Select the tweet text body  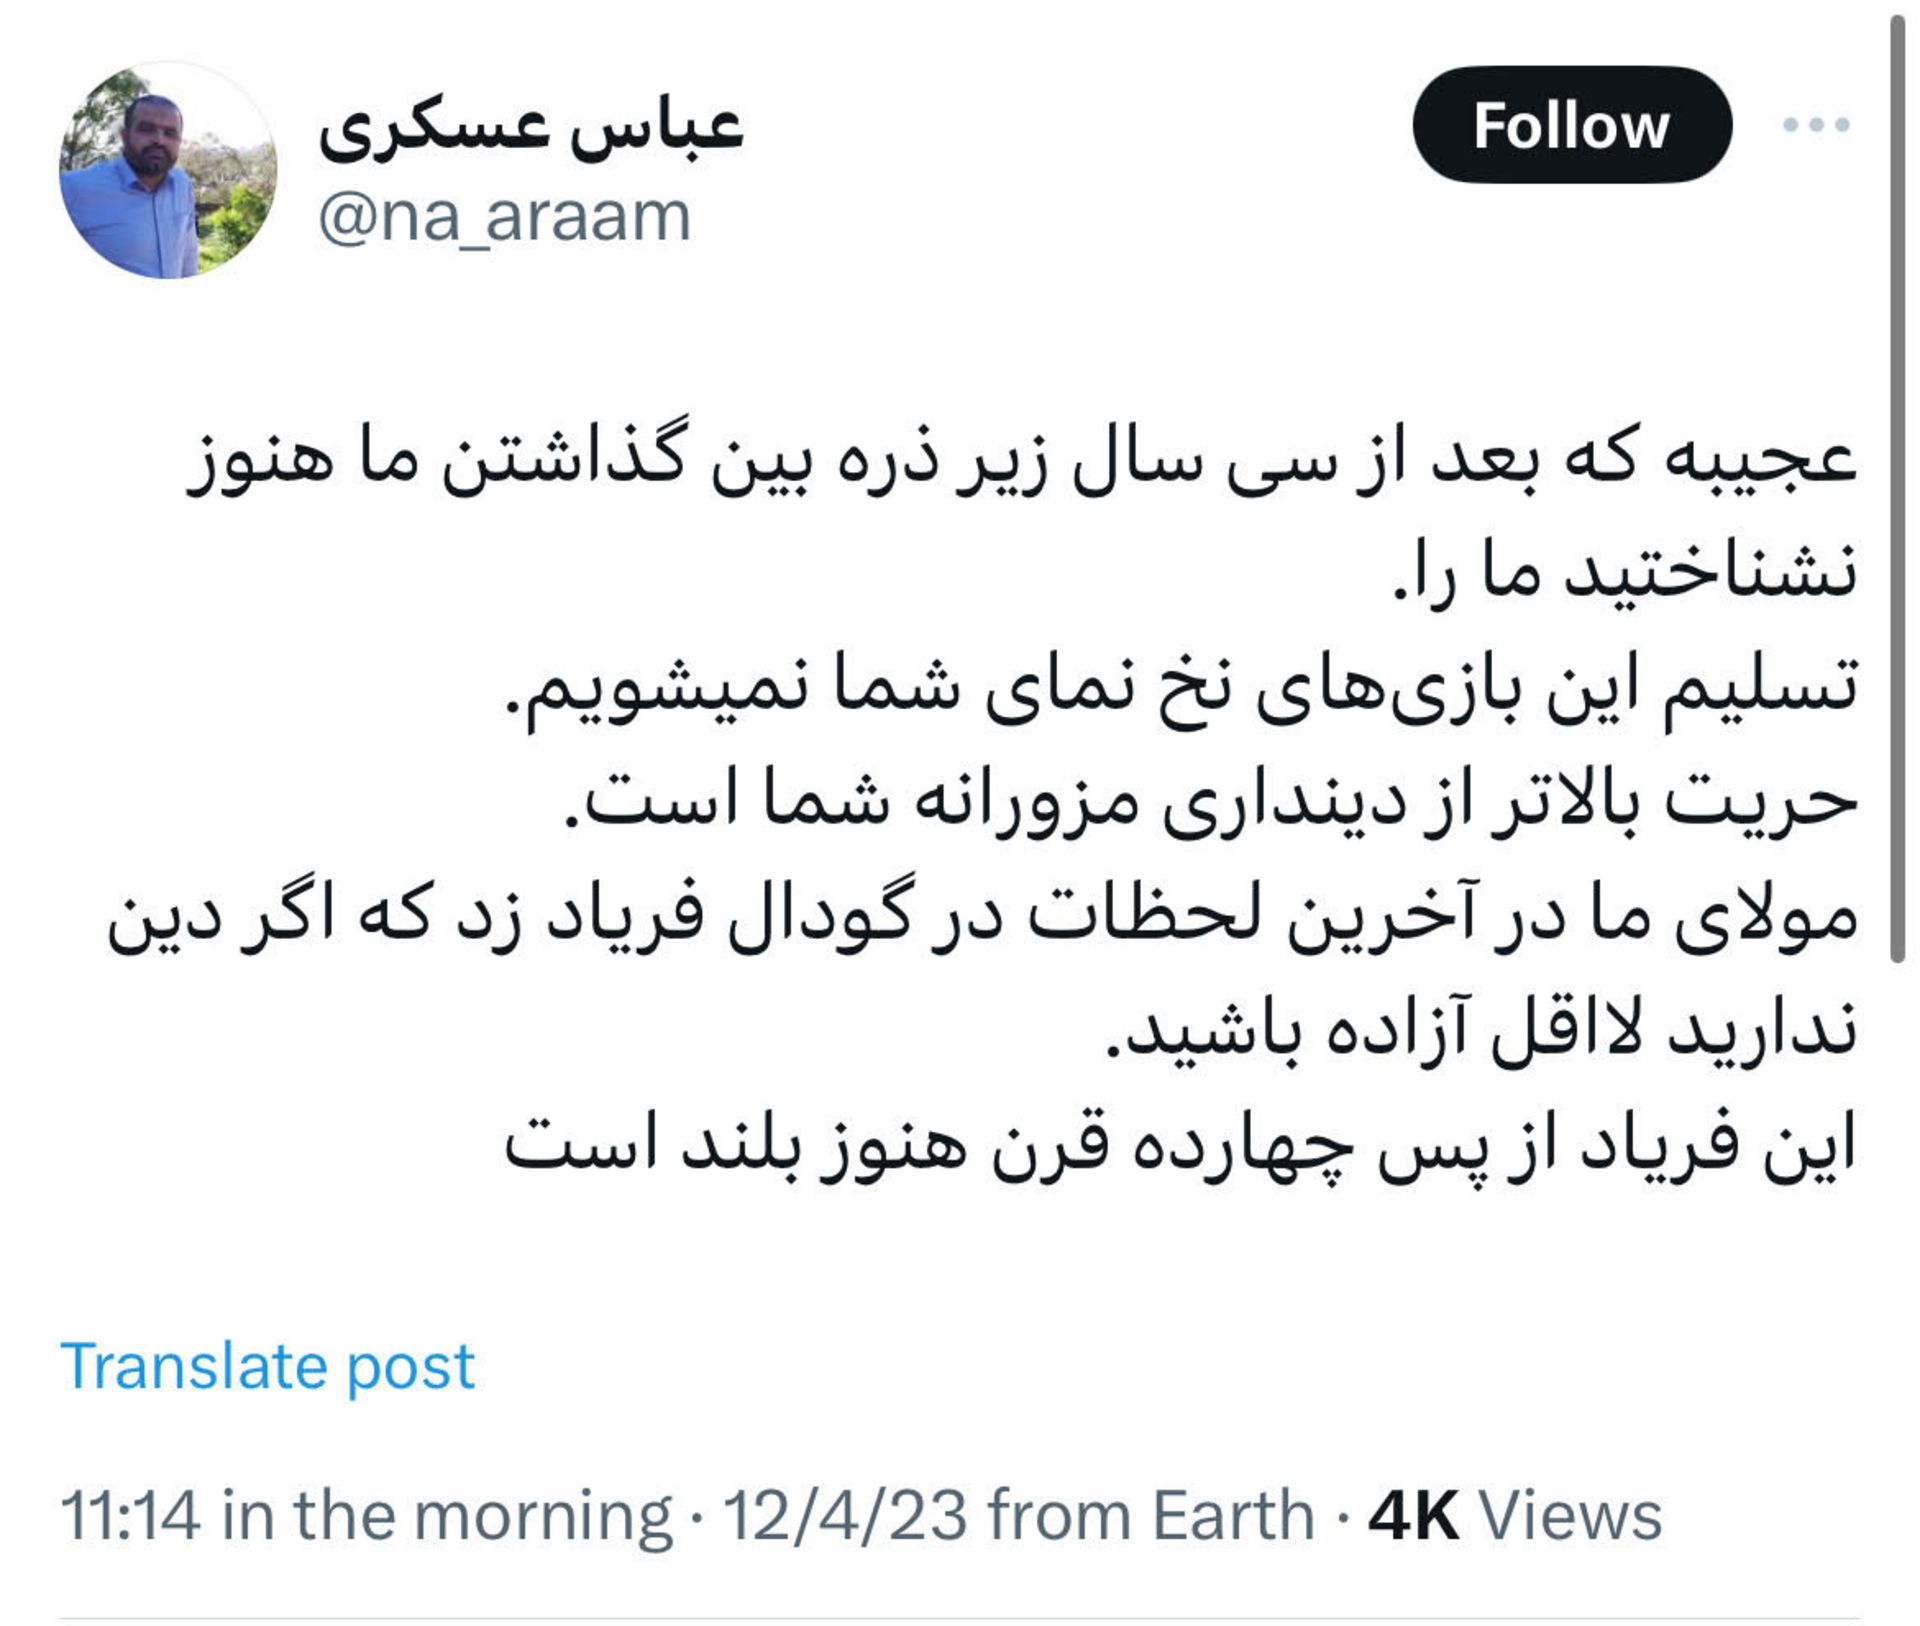(x=1000, y=800)
